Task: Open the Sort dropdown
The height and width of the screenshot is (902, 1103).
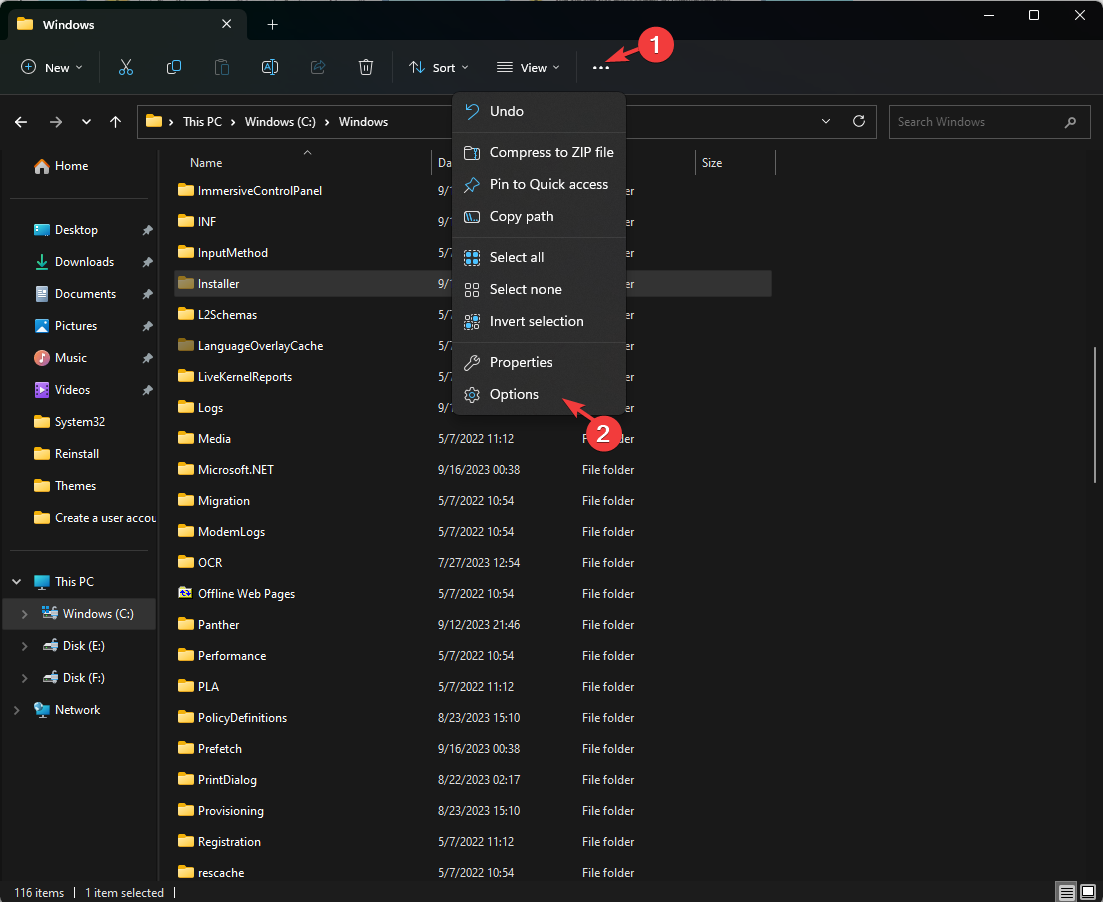Action: 438,68
